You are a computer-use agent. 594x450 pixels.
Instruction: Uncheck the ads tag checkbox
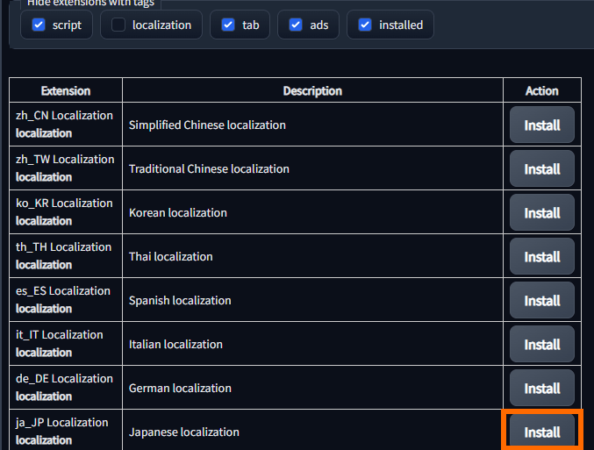click(x=295, y=25)
